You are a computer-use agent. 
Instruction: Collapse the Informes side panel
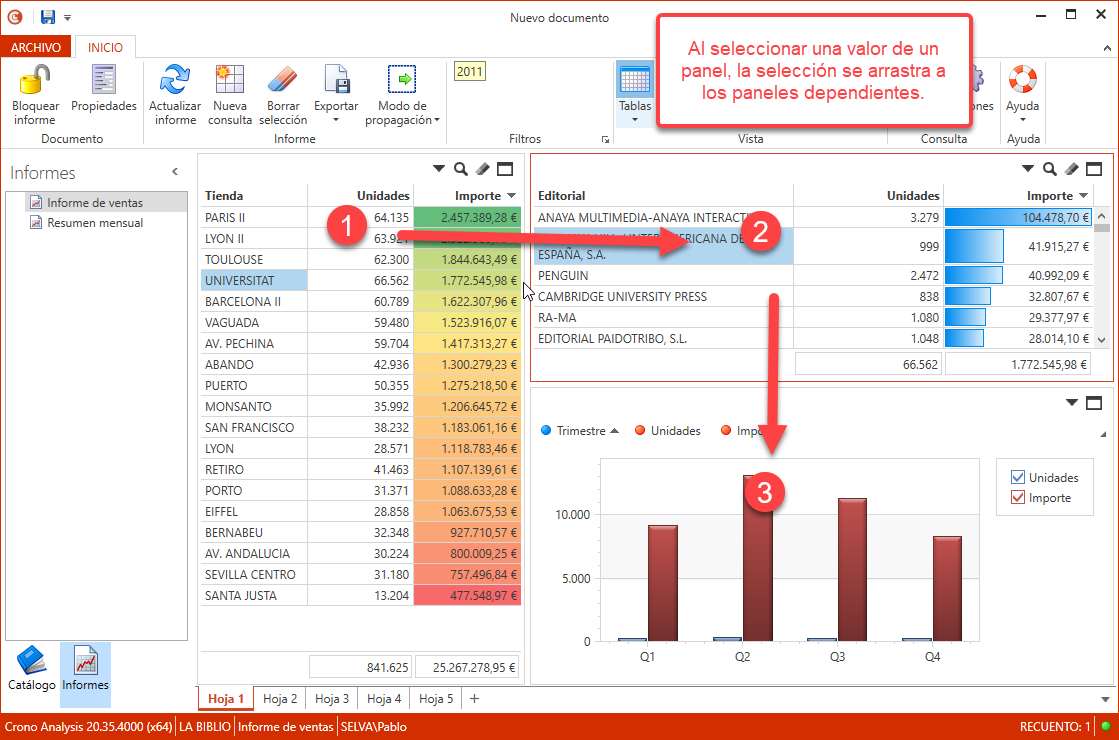coord(175,172)
